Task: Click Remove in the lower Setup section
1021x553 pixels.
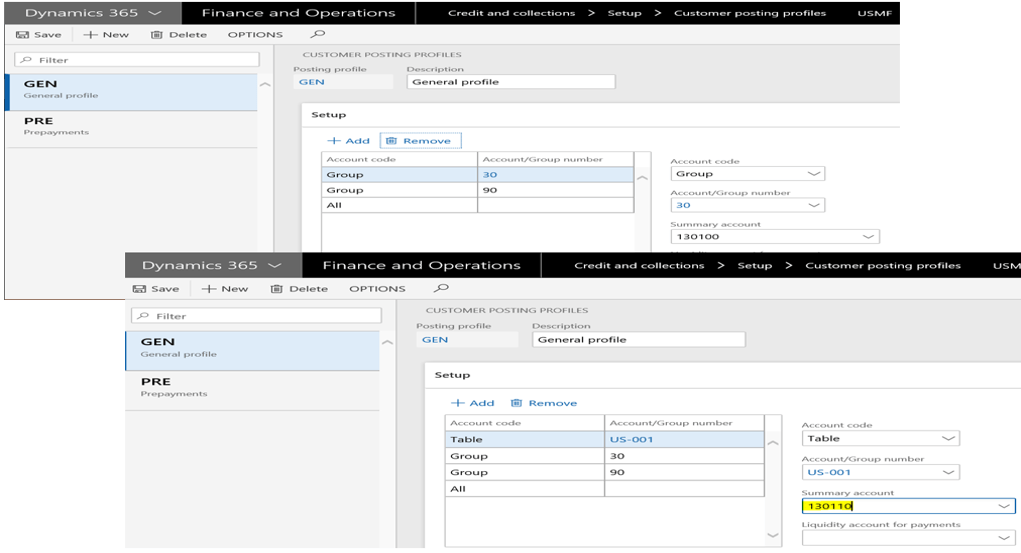Action: 544,403
